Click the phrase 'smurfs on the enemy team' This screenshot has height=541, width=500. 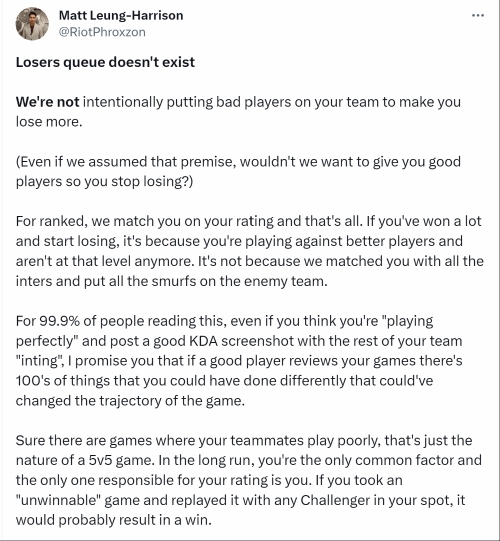(x=239, y=281)
